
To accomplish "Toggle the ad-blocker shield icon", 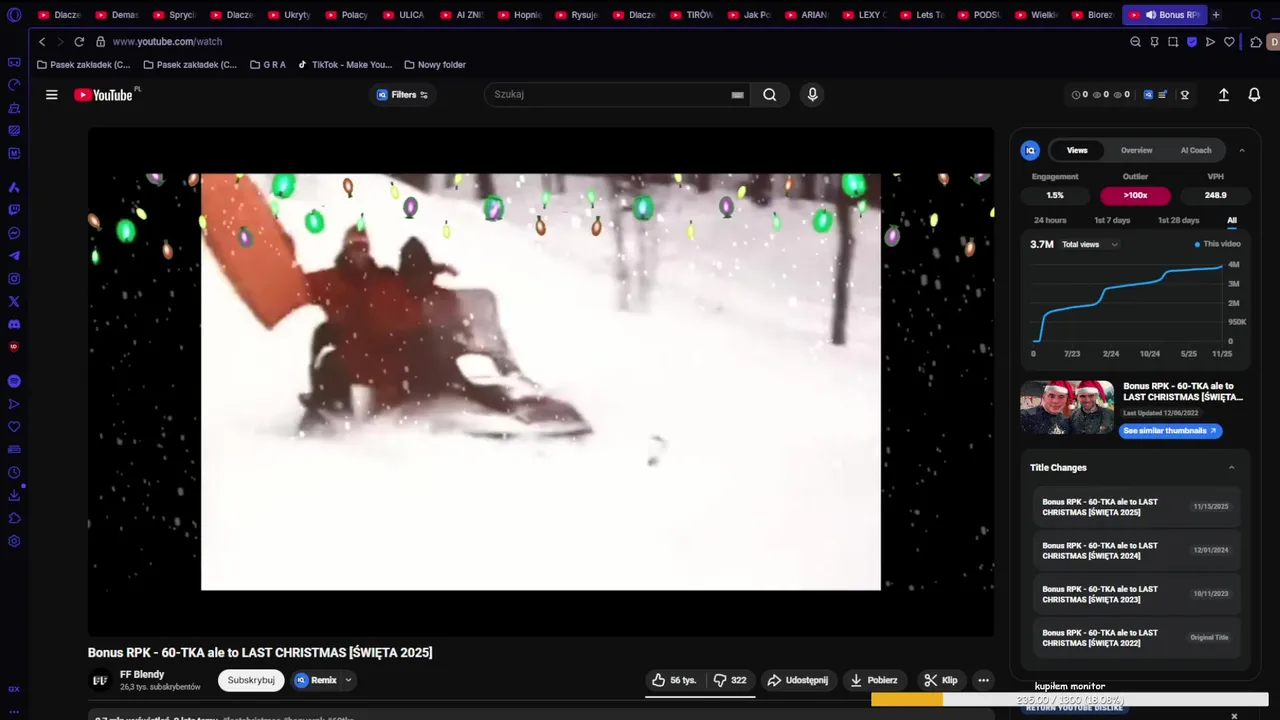I will (1192, 42).
